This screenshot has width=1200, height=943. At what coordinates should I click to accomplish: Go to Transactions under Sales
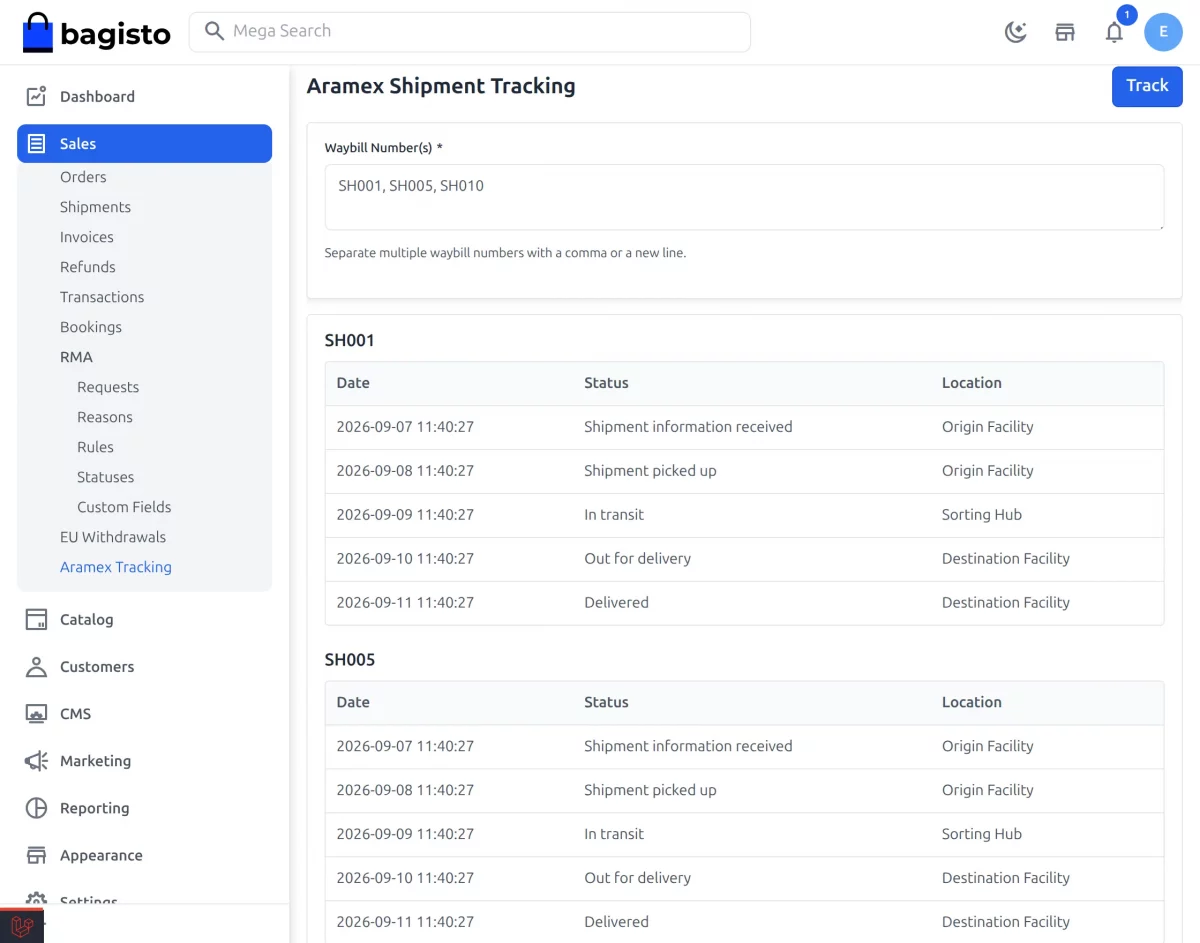(x=102, y=297)
